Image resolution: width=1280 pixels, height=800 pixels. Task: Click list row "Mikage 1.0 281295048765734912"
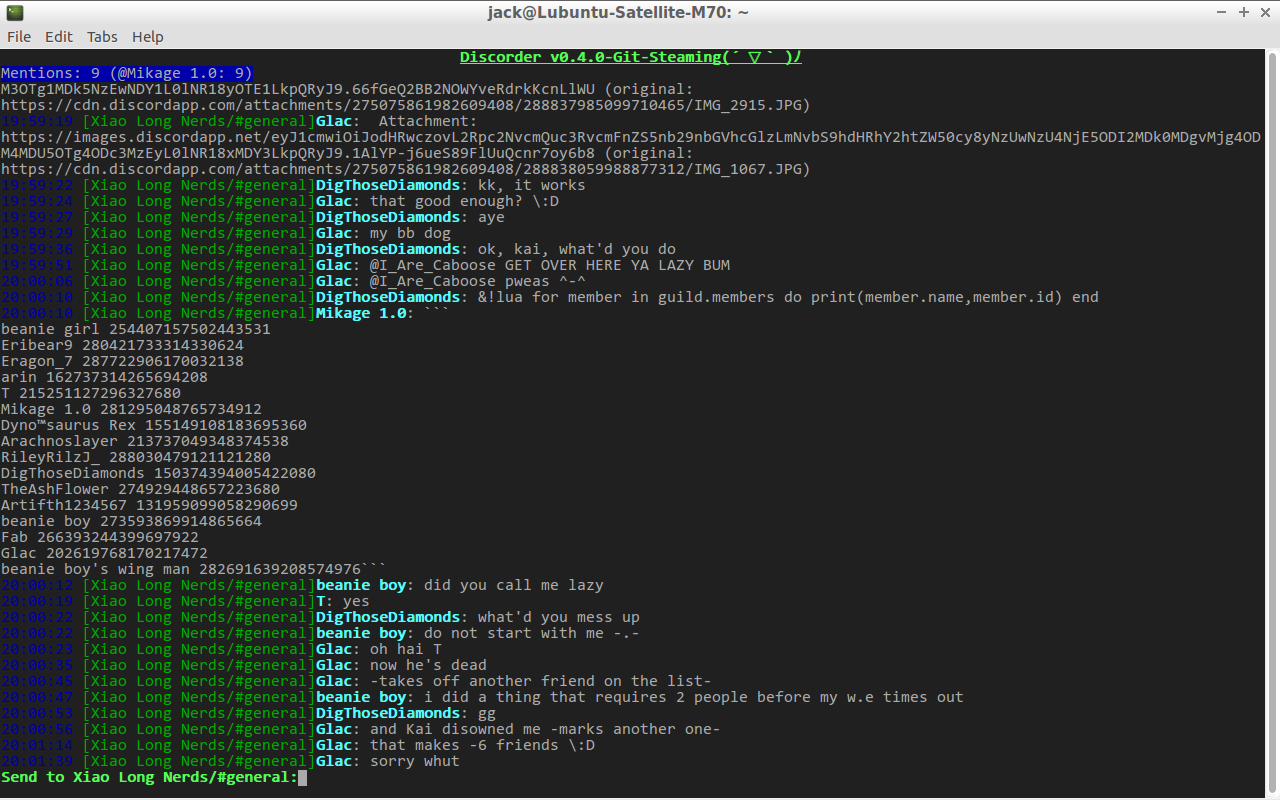(x=131, y=409)
